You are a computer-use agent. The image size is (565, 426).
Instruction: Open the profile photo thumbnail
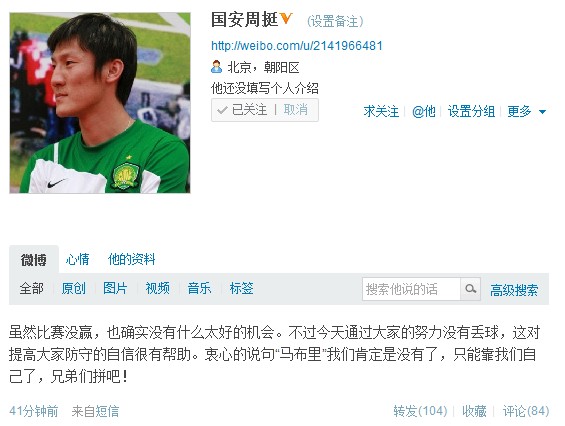click(x=100, y=103)
